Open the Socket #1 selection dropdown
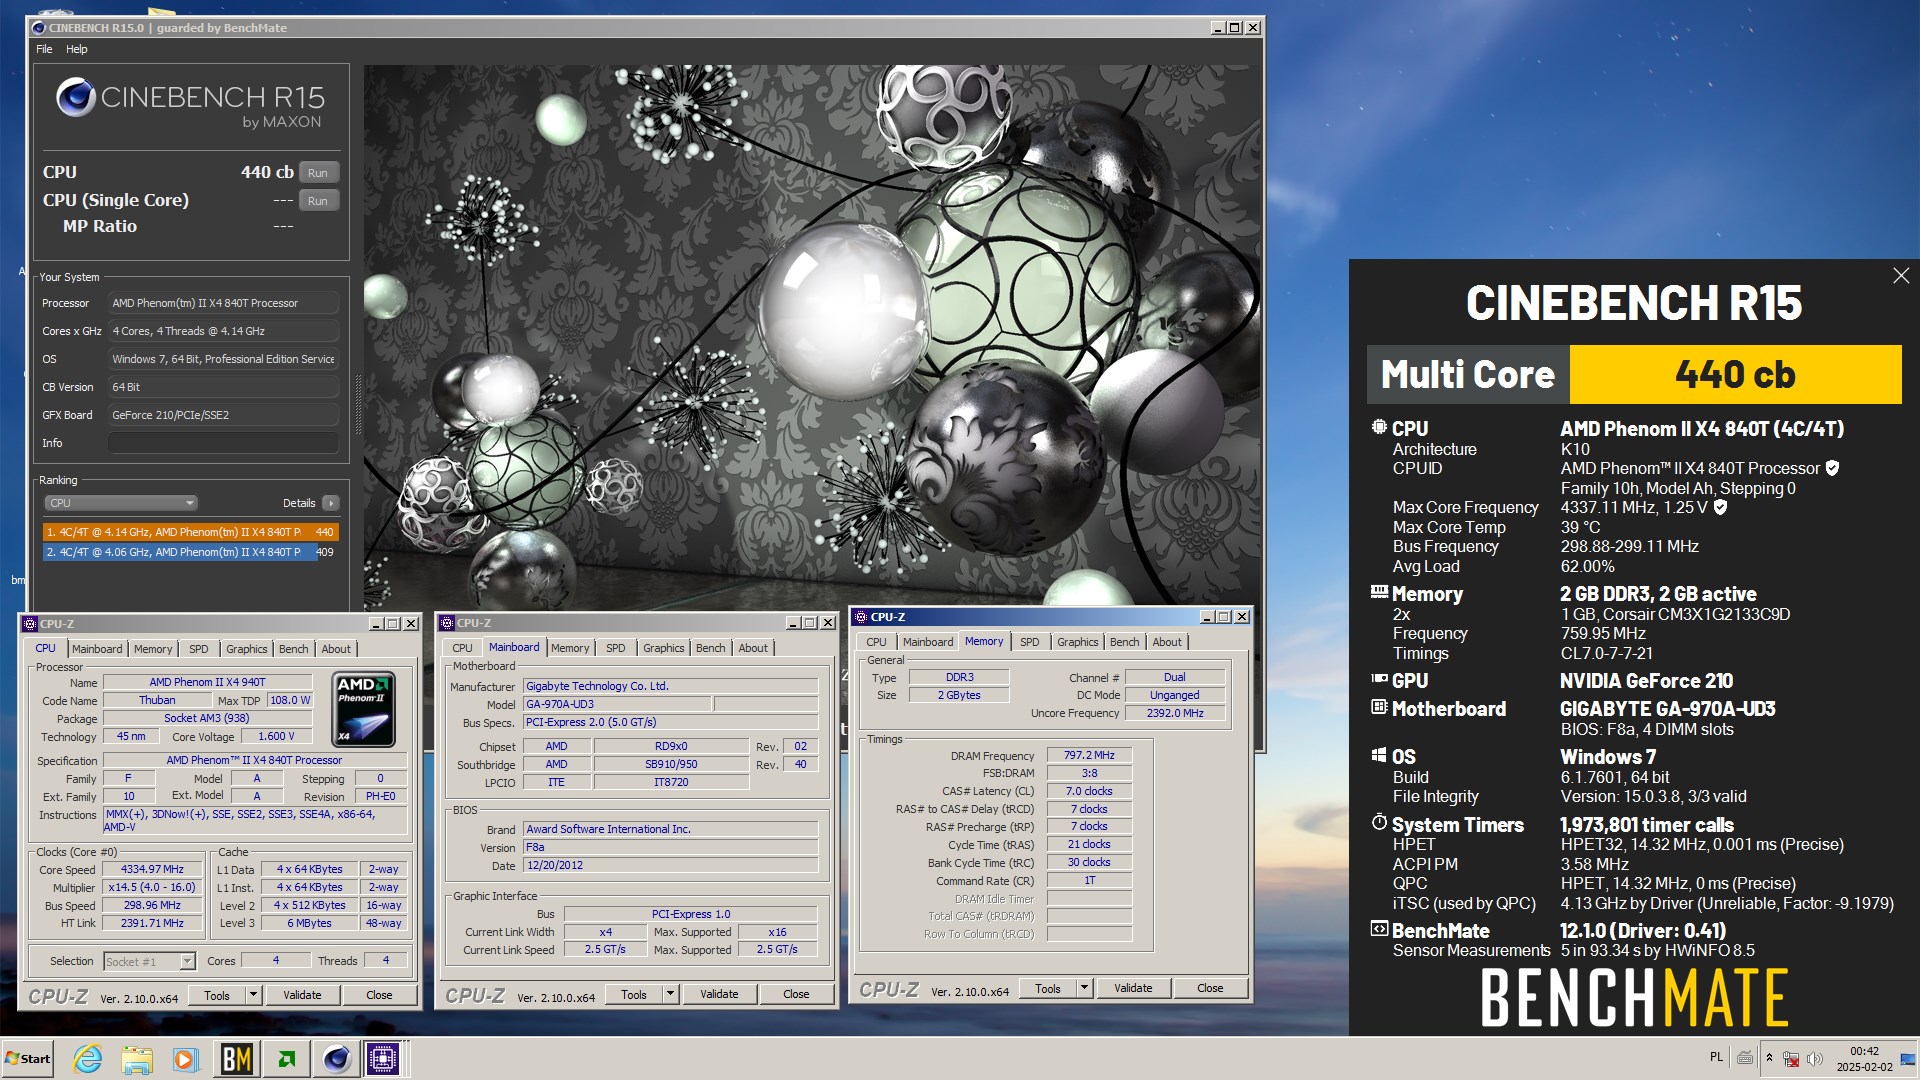This screenshot has height=1080, width=1920. (149, 962)
